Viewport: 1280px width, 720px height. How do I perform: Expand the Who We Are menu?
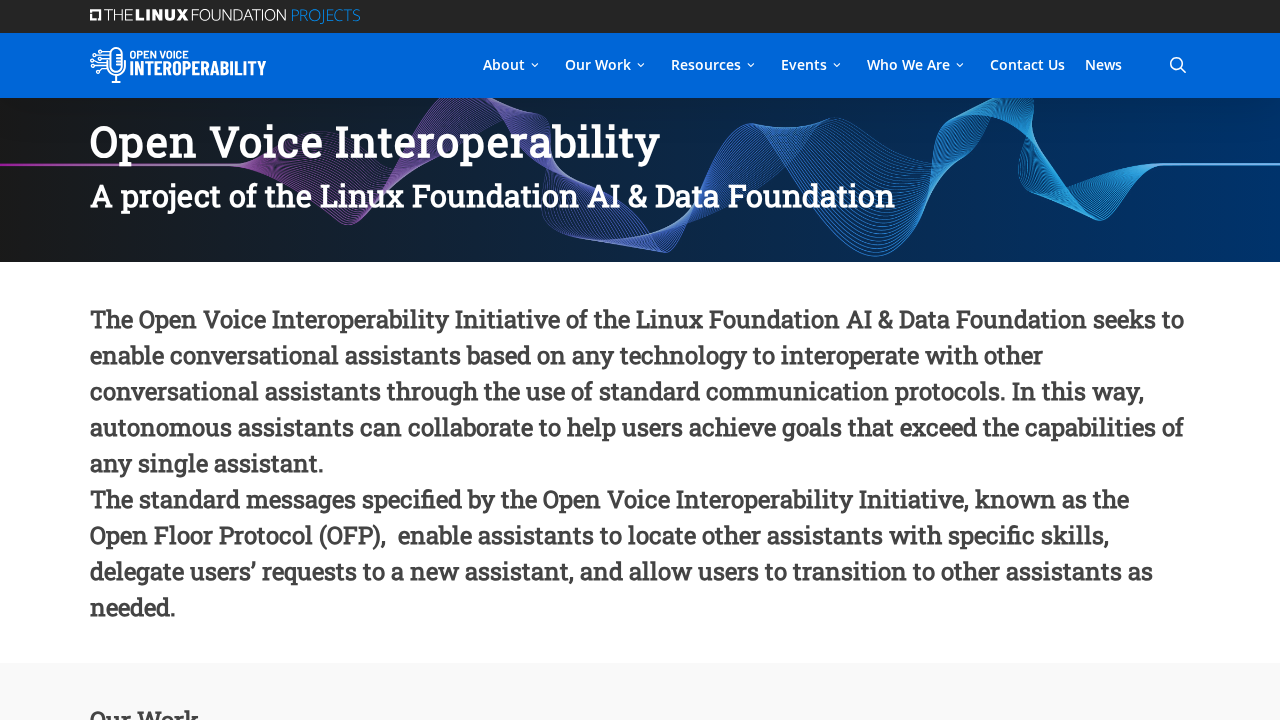(915, 63)
